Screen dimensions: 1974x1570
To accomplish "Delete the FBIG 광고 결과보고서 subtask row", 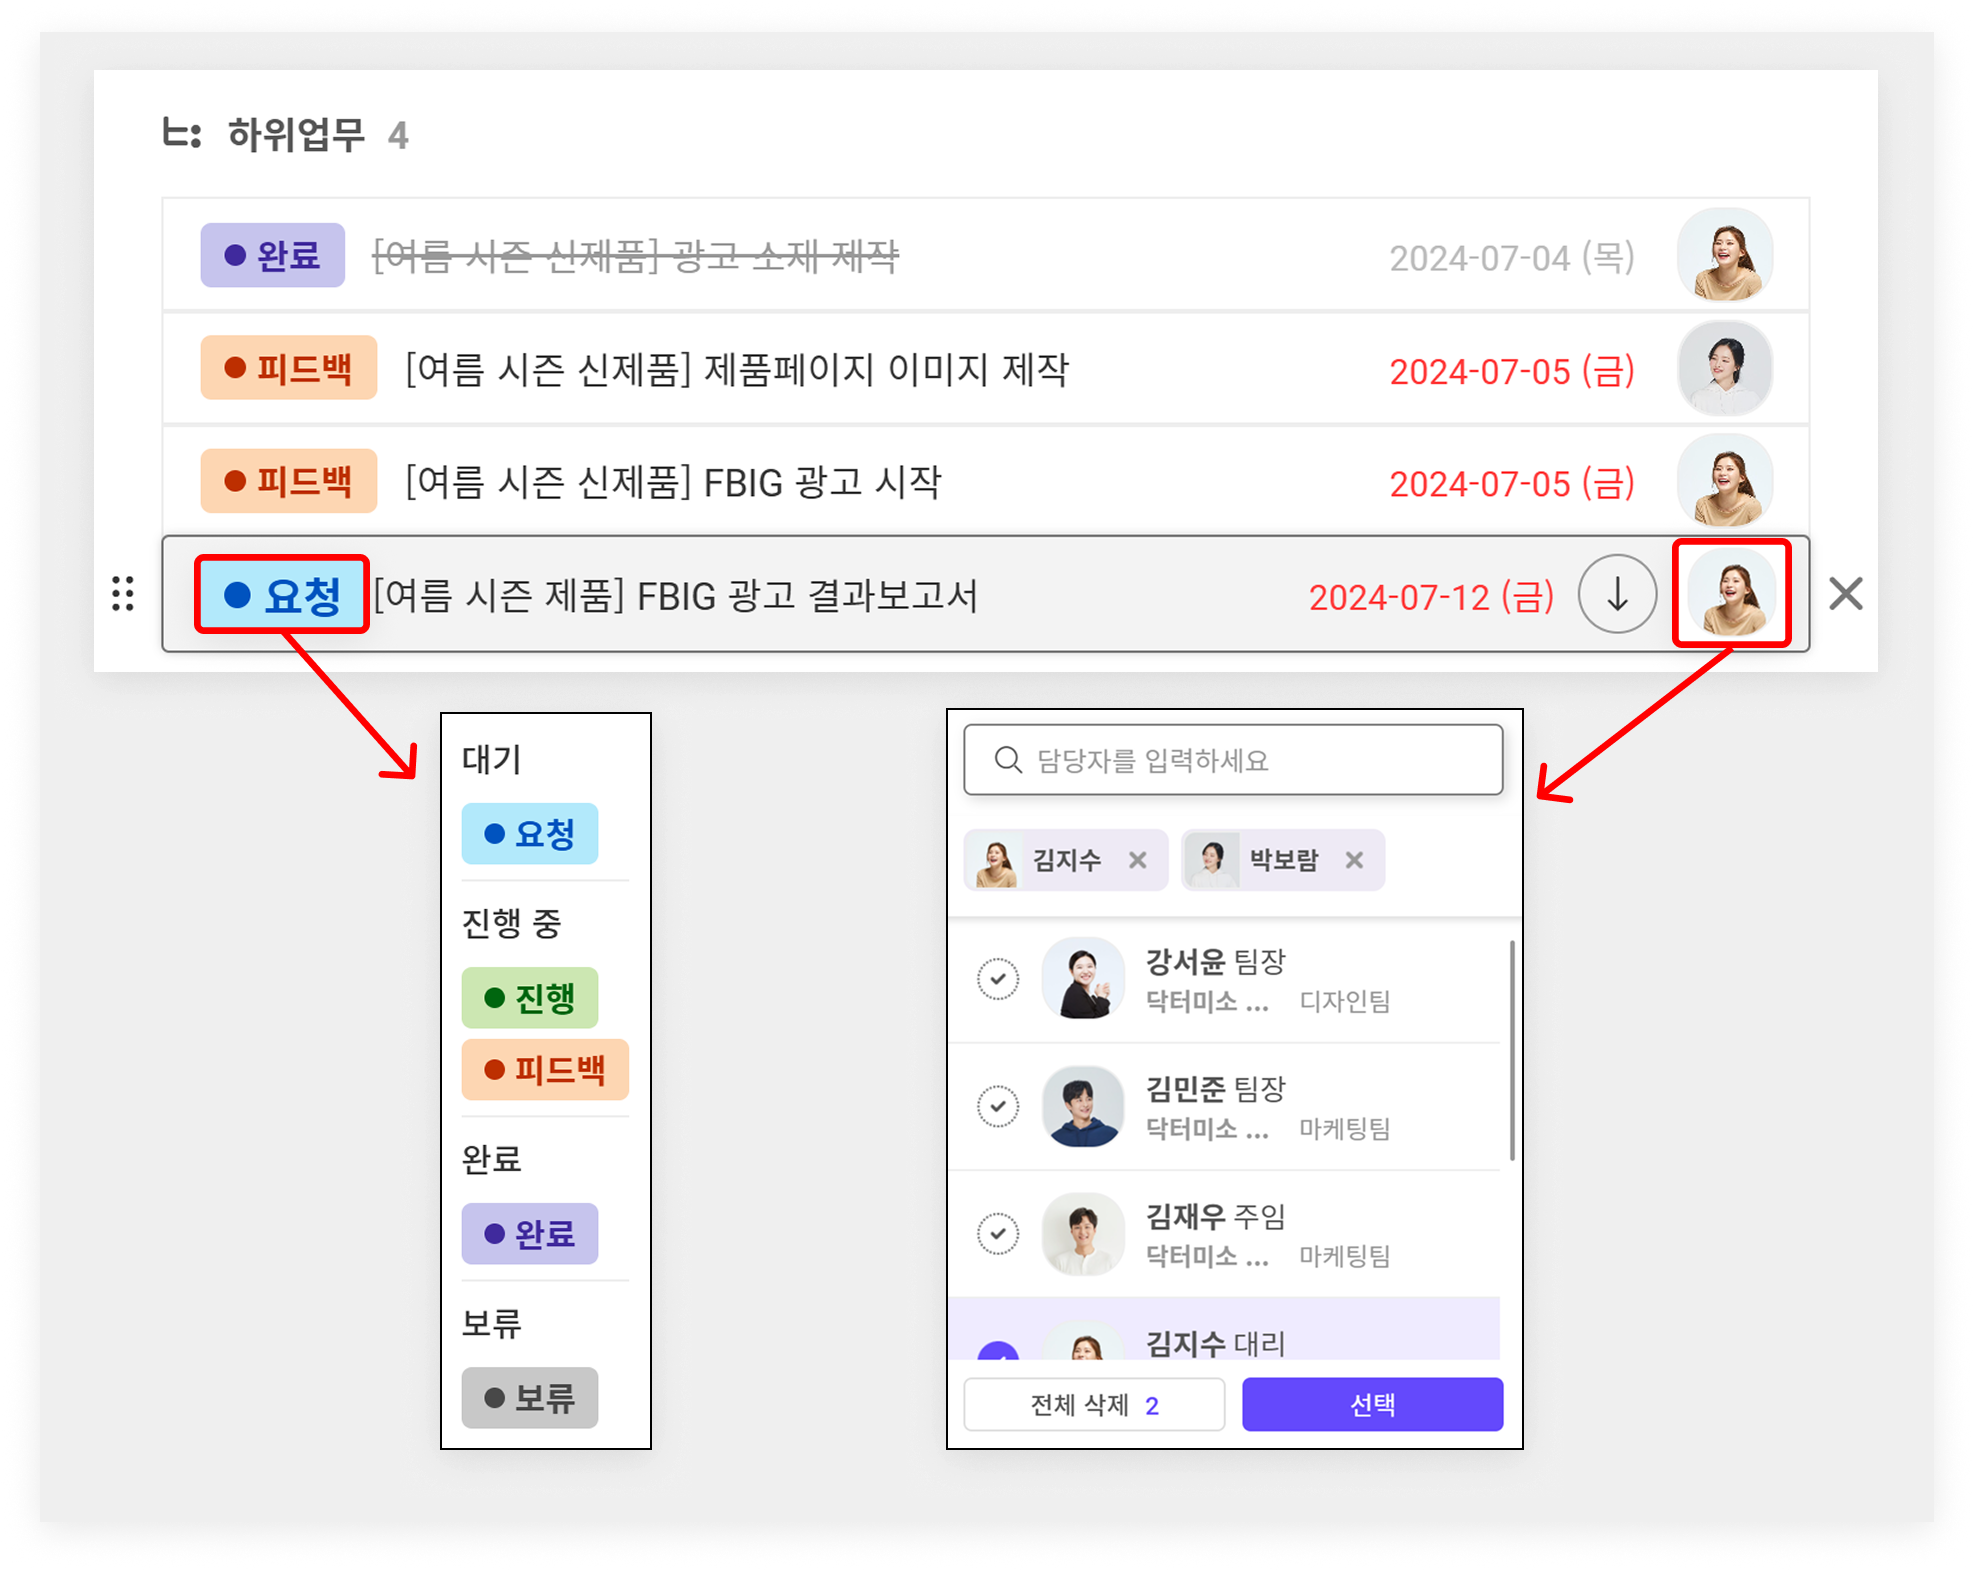I will coord(1845,594).
